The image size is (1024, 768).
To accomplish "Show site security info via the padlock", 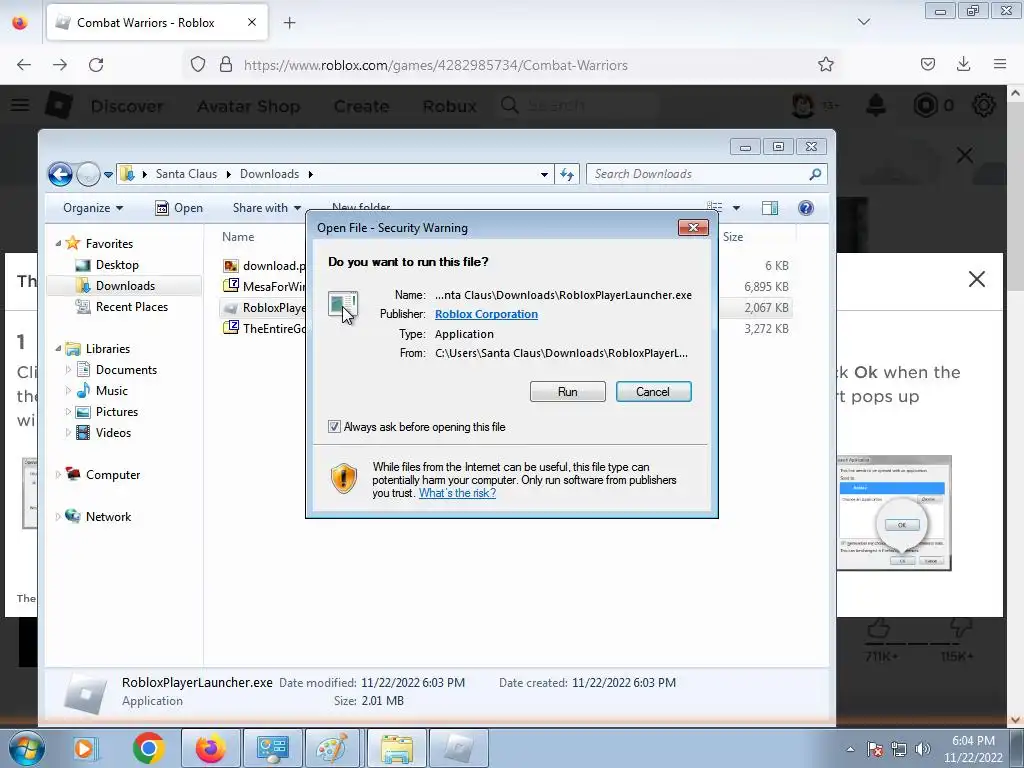I will (x=226, y=64).
